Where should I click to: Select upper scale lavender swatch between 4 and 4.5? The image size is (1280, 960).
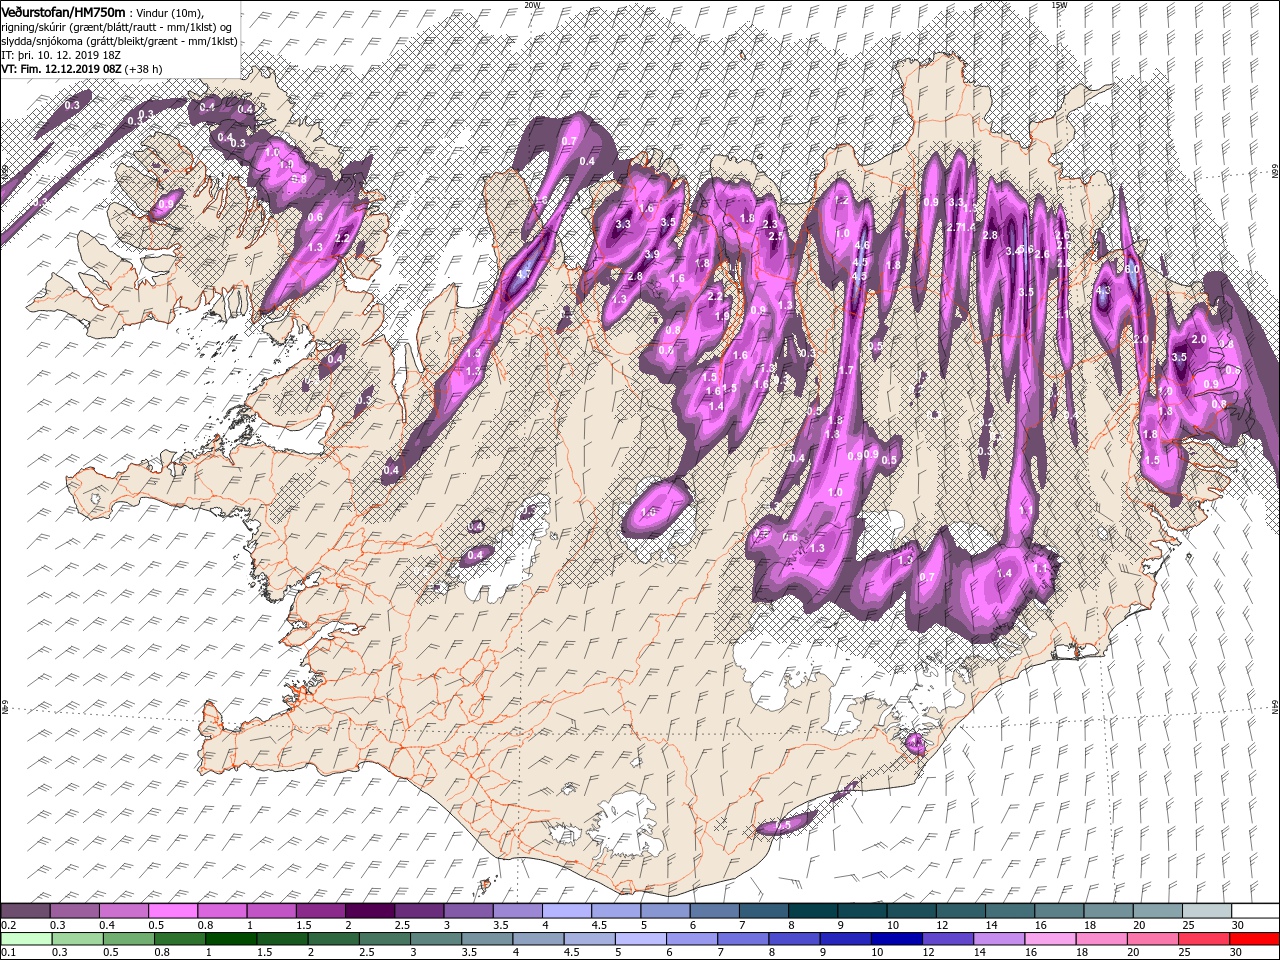pos(567,910)
